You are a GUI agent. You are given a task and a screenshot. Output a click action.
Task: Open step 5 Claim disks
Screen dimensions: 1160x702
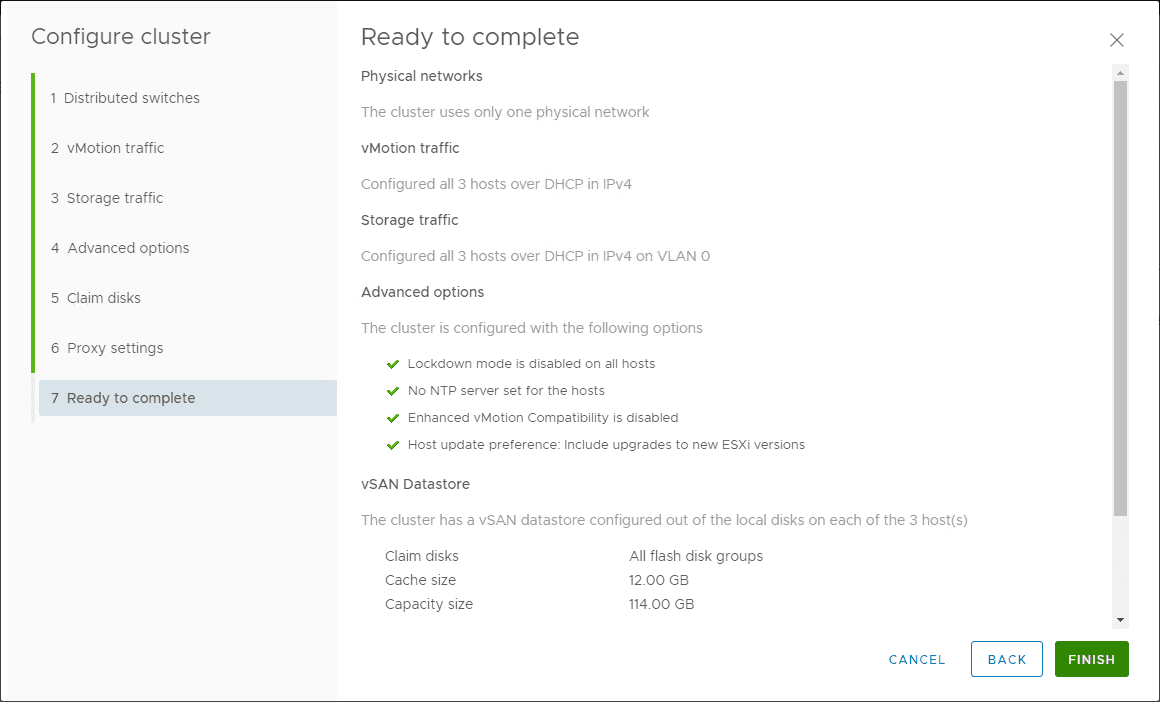[103, 298]
